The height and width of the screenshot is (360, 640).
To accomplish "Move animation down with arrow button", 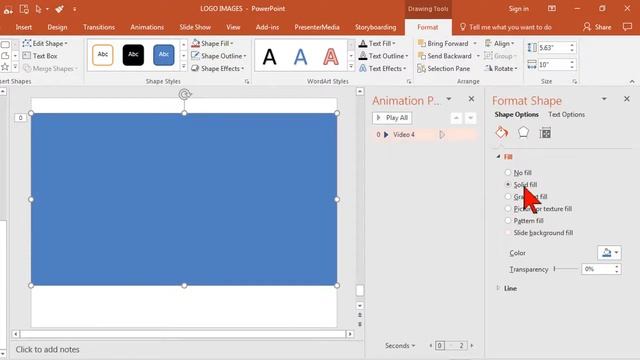I will click(471, 118).
